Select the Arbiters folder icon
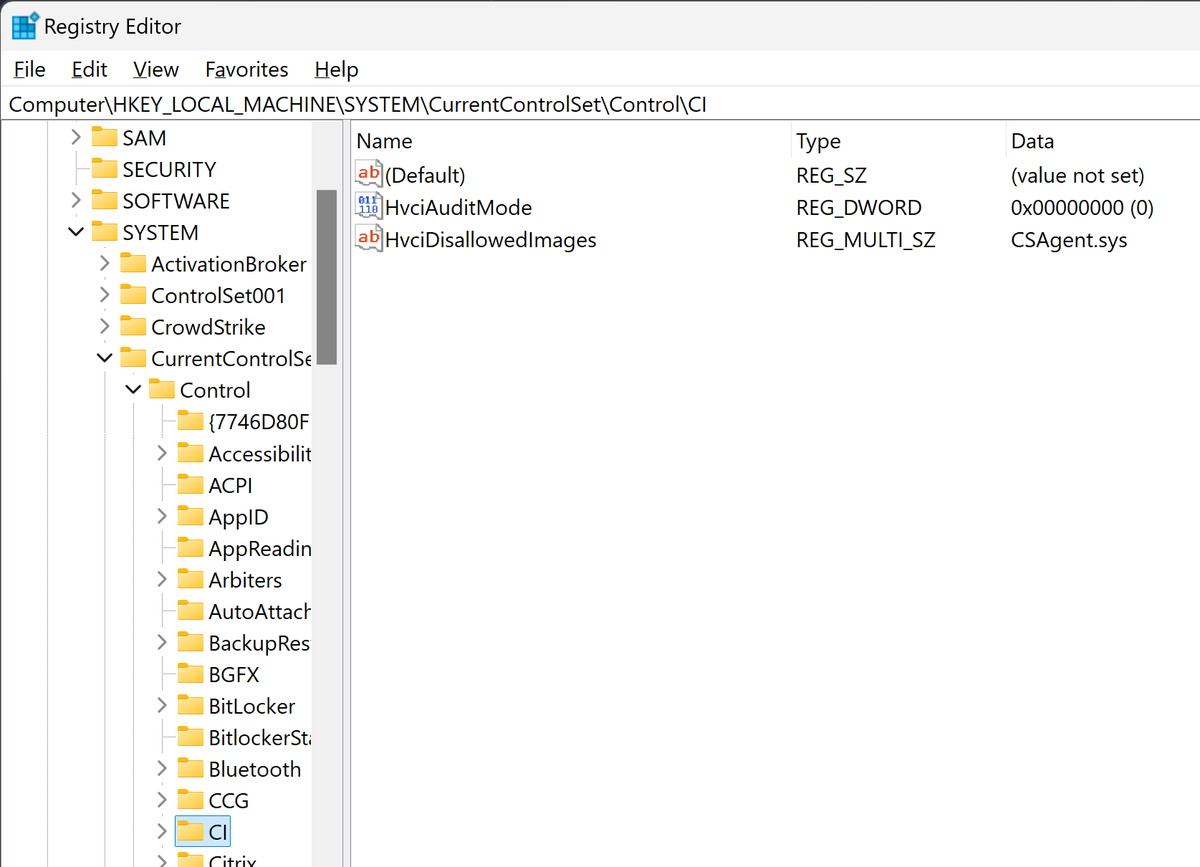Screen dimensions: 1200x867 pos(191,580)
